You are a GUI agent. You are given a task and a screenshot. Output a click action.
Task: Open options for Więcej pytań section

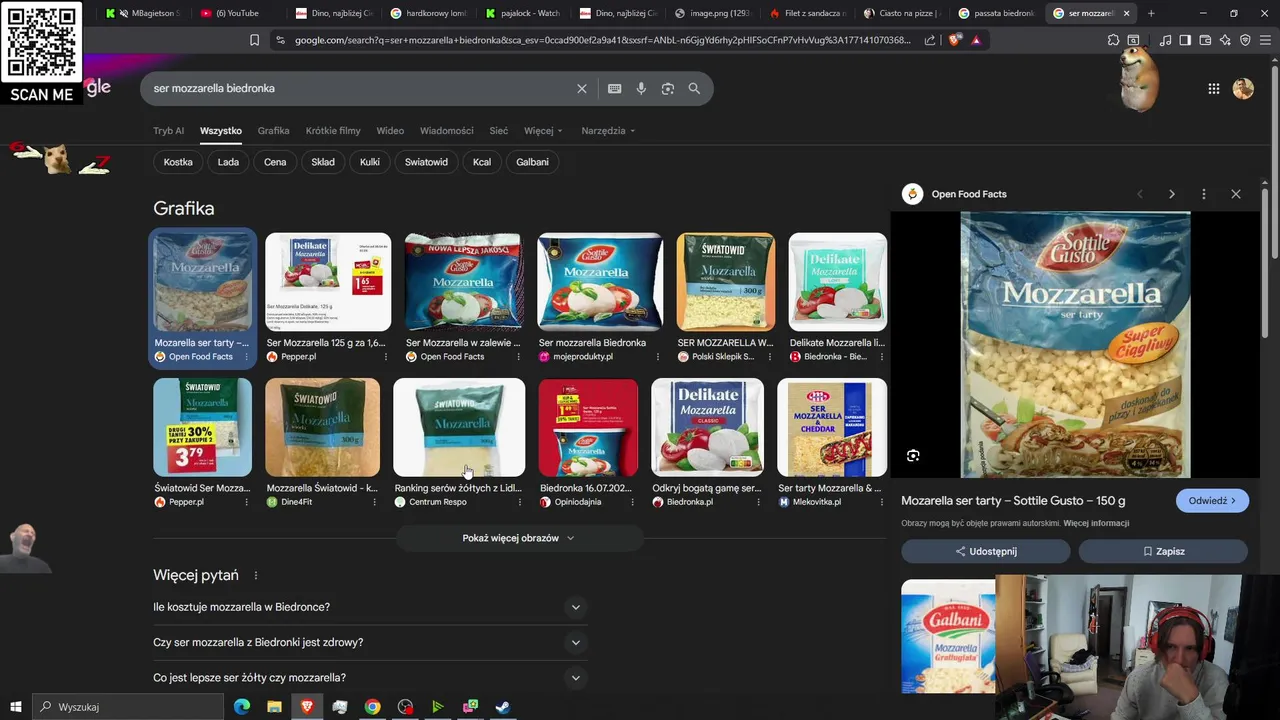256,575
